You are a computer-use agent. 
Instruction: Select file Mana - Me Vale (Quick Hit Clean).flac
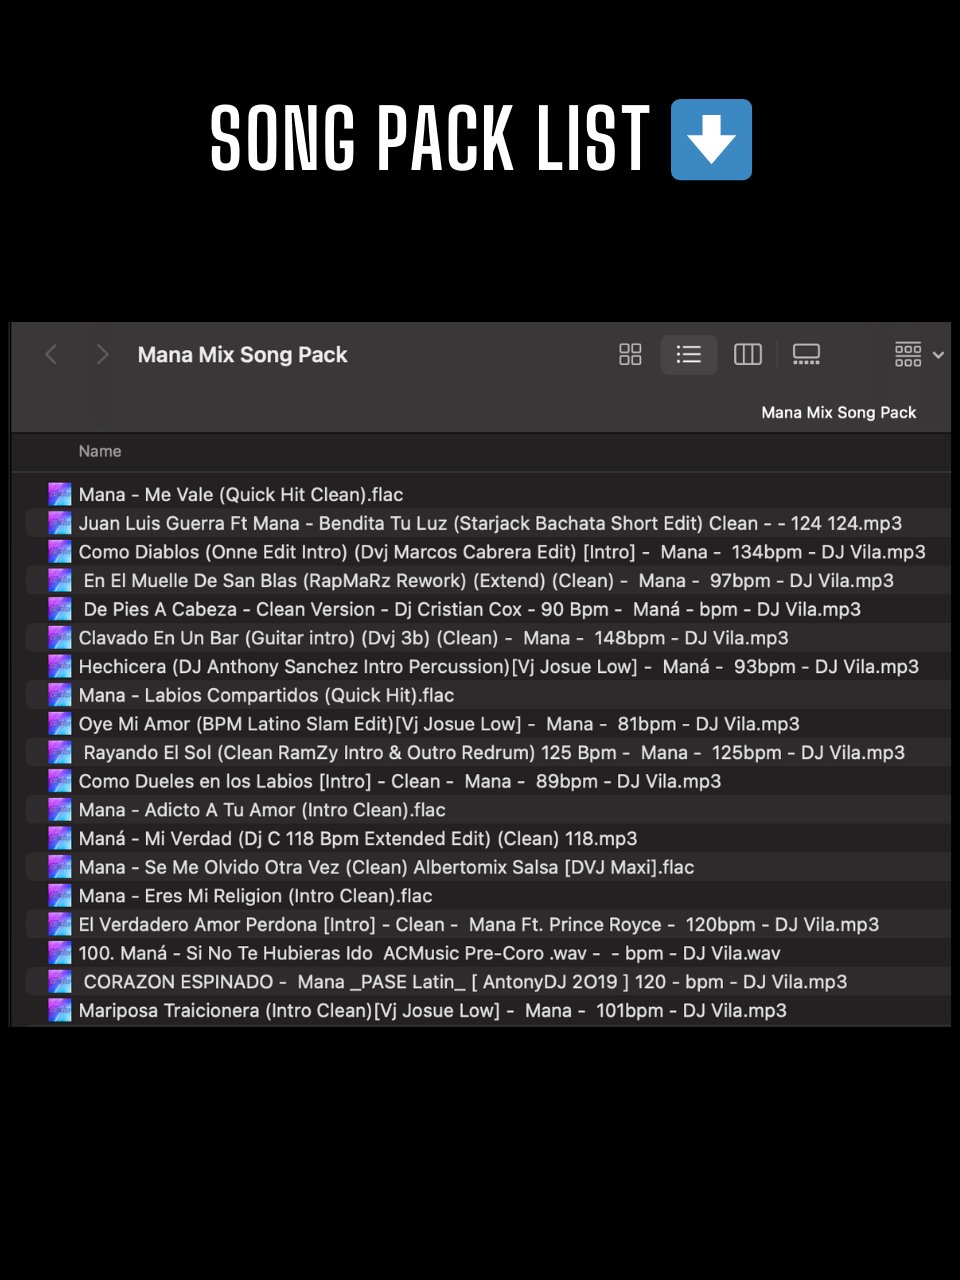[241, 494]
